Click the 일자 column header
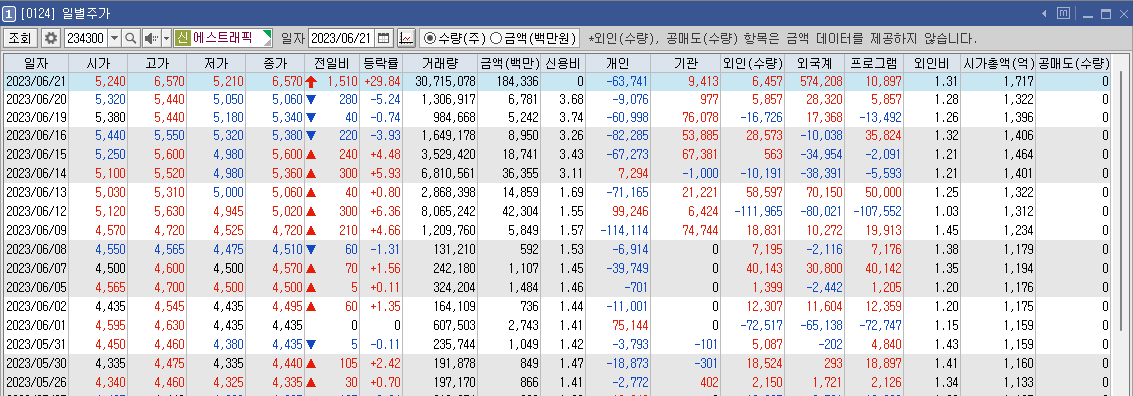Viewport: 1133px width, 396px height. 36,64
